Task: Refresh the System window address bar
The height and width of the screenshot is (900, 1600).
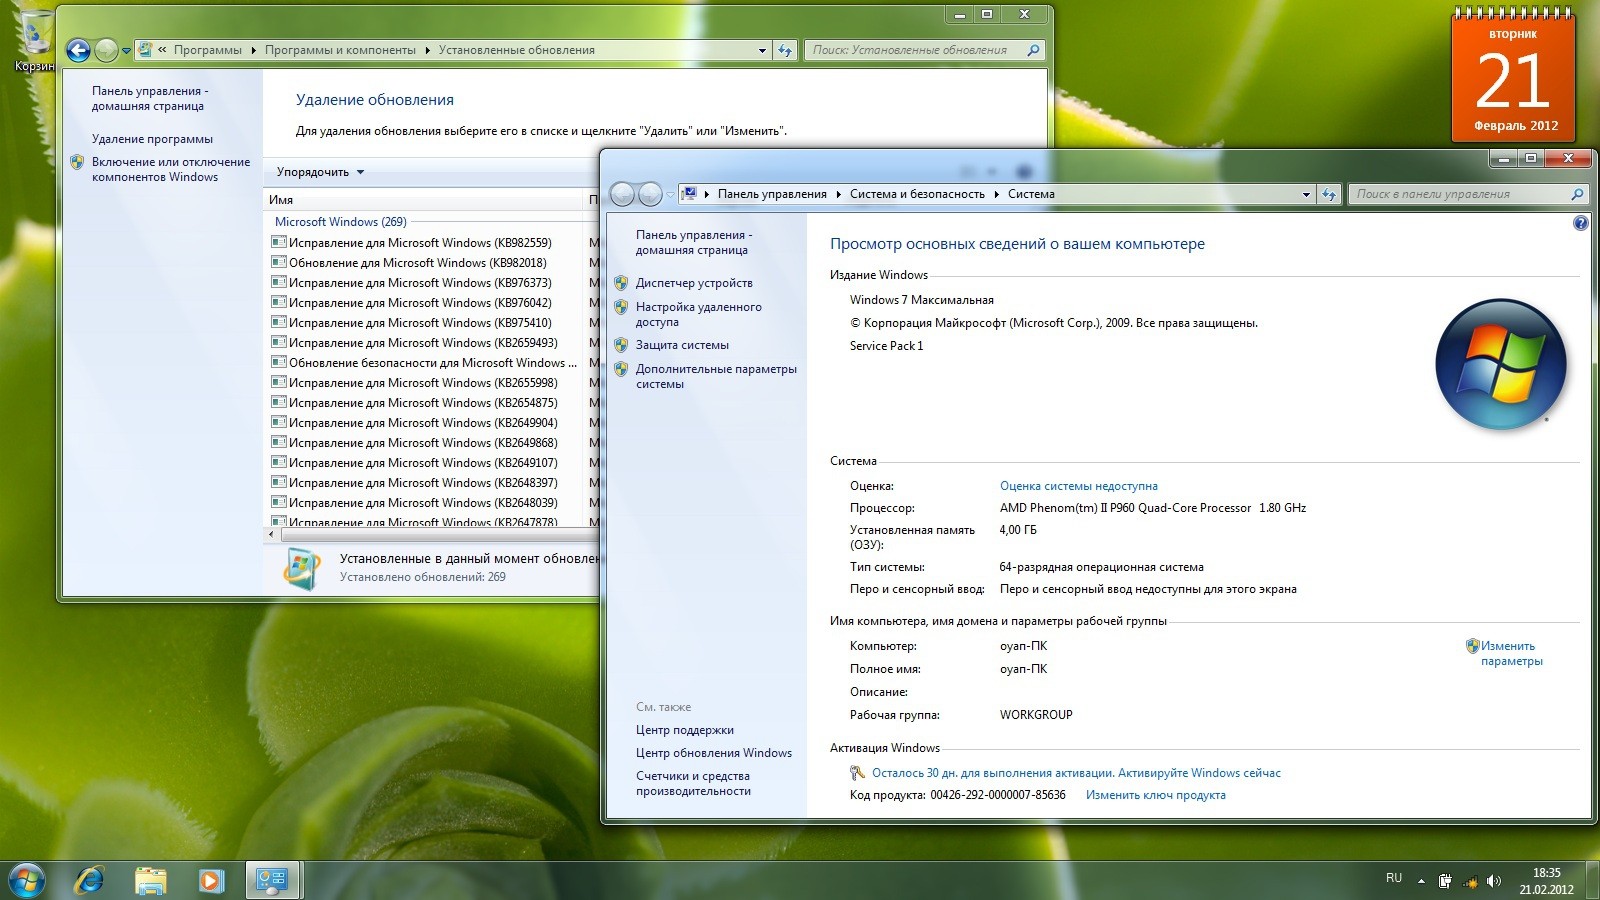Action: (1328, 194)
